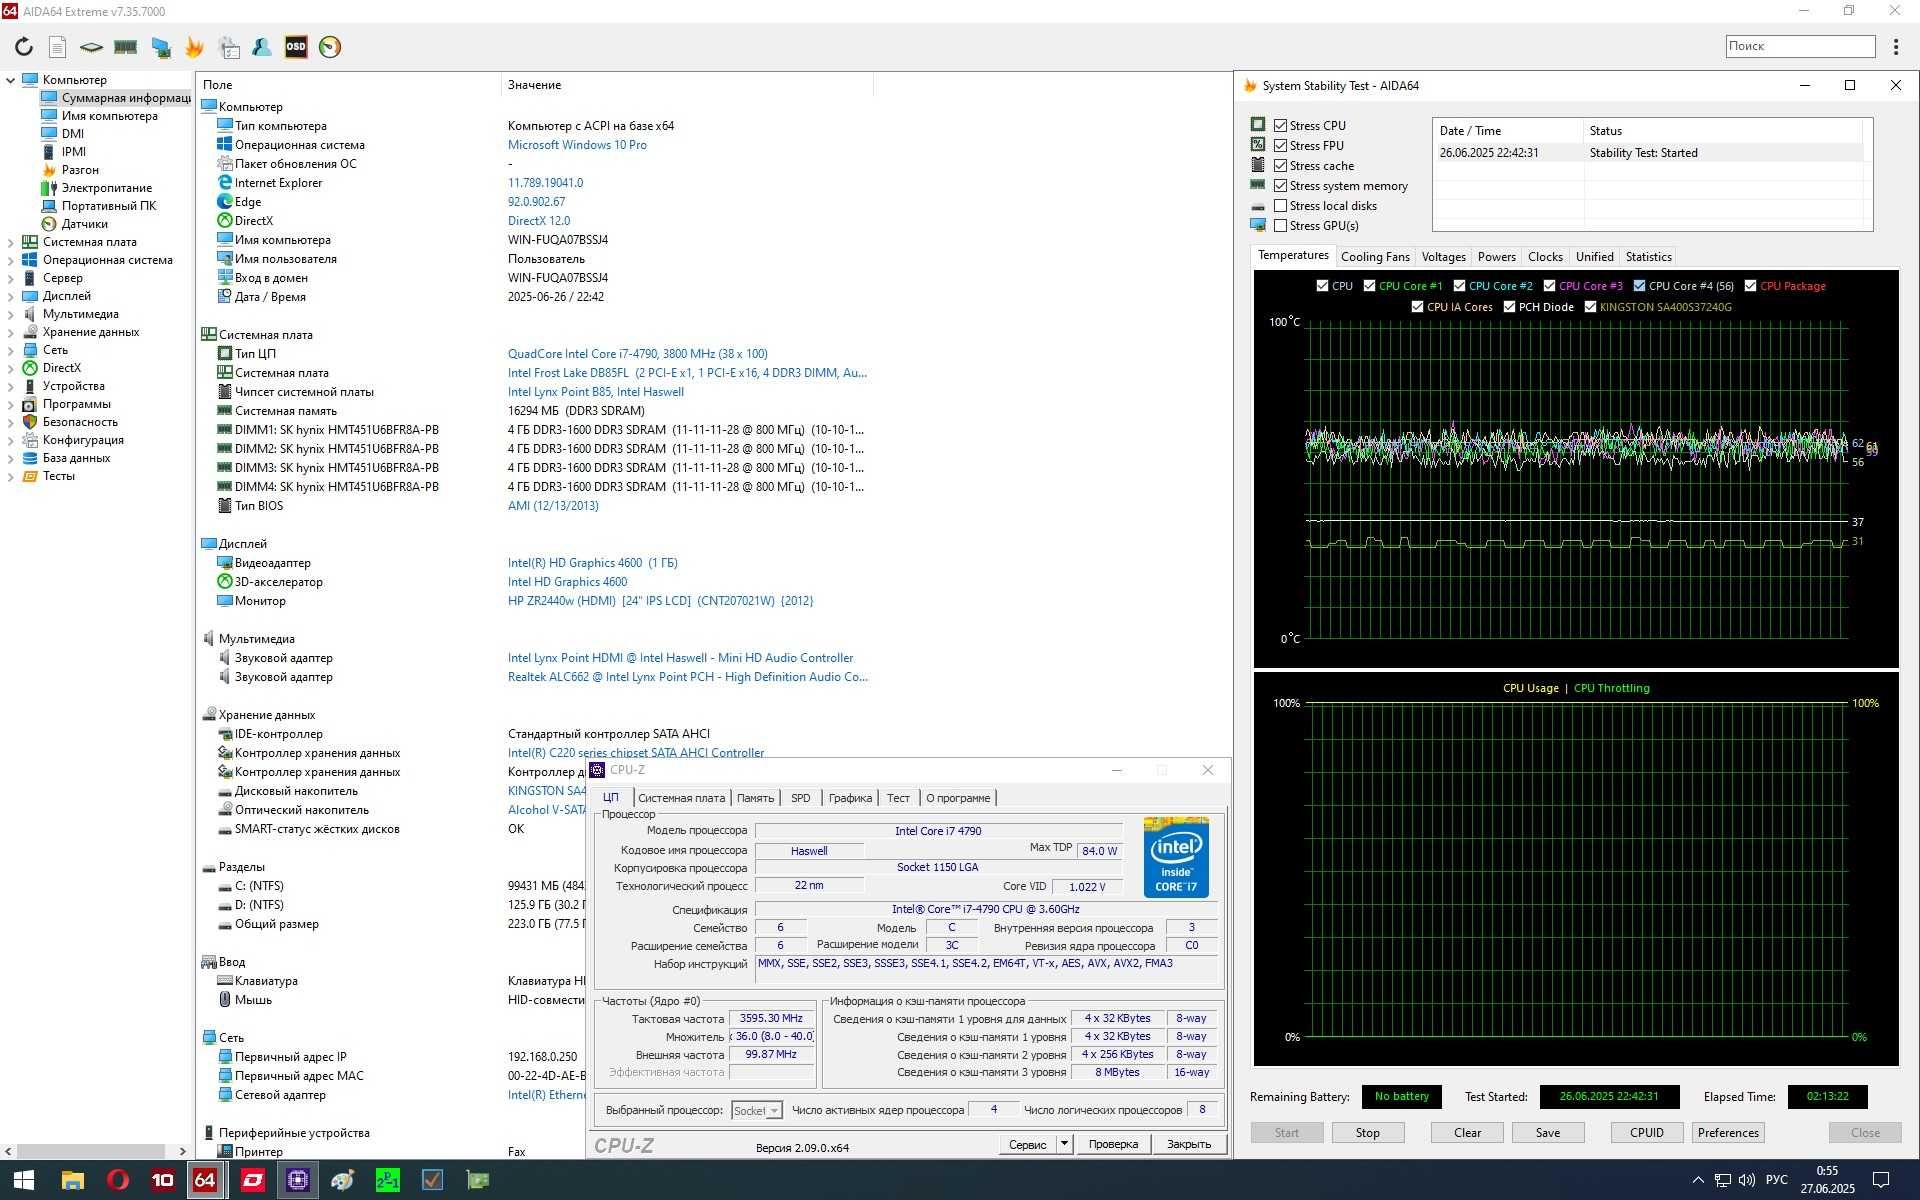Open the three-dot menu next to search
Image resolution: width=1920 pixels, height=1200 pixels.
(1896, 46)
